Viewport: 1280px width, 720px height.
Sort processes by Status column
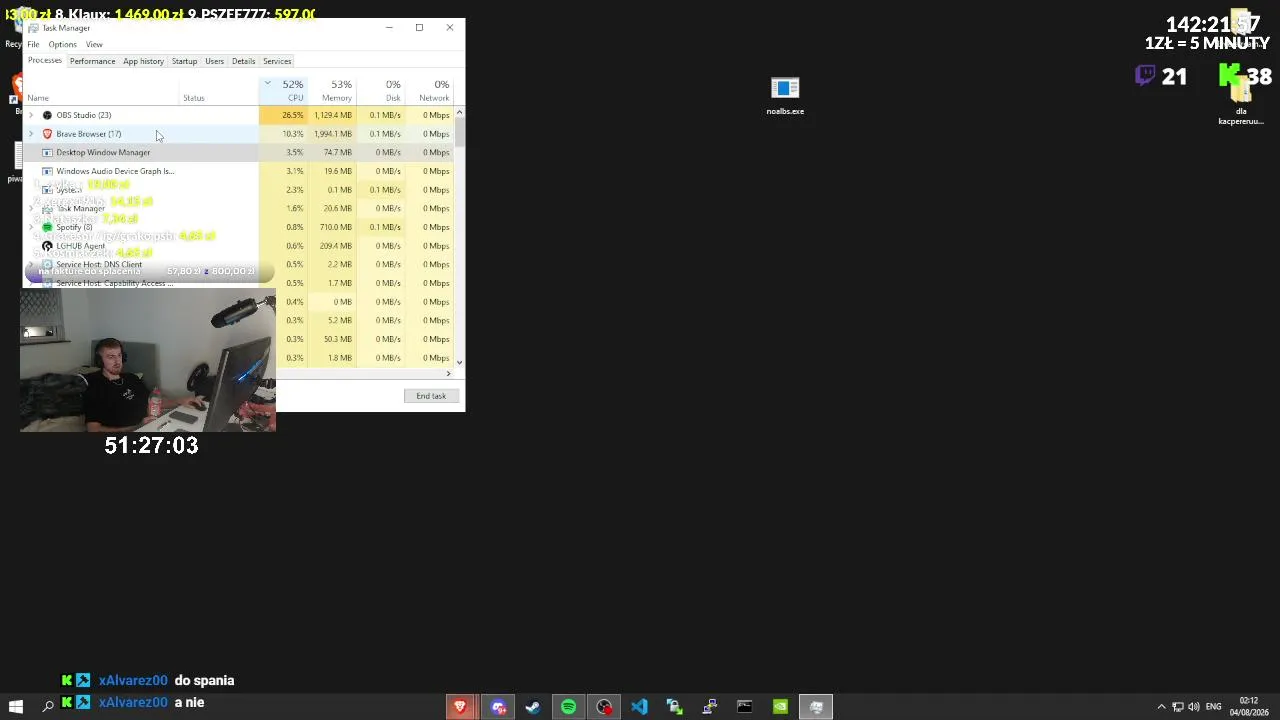click(x=219, y=91)
